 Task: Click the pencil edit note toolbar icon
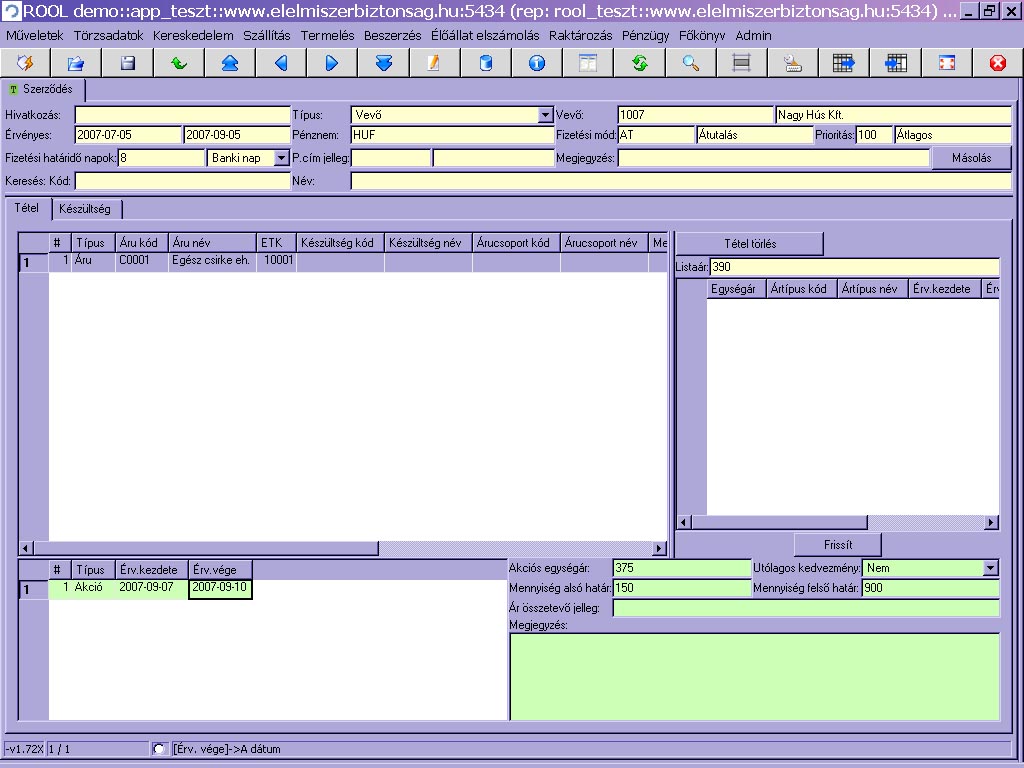coord(434,63)
